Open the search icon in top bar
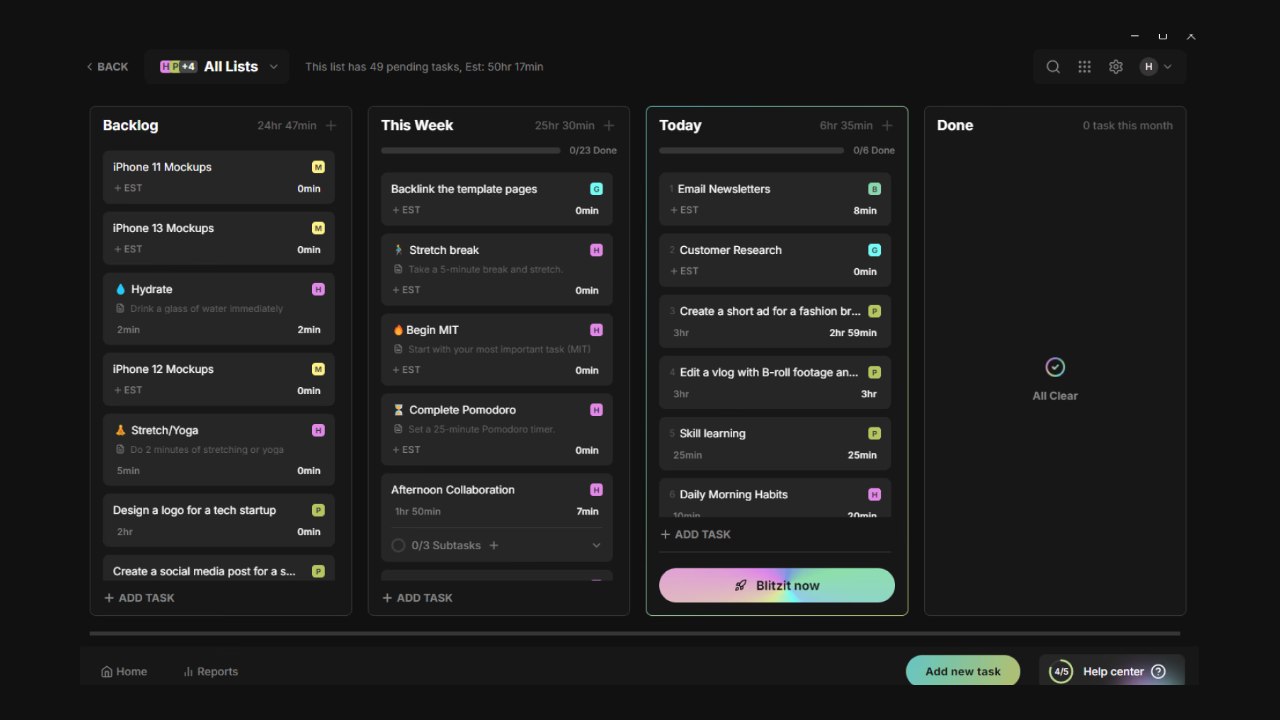 coord(1053,67)
